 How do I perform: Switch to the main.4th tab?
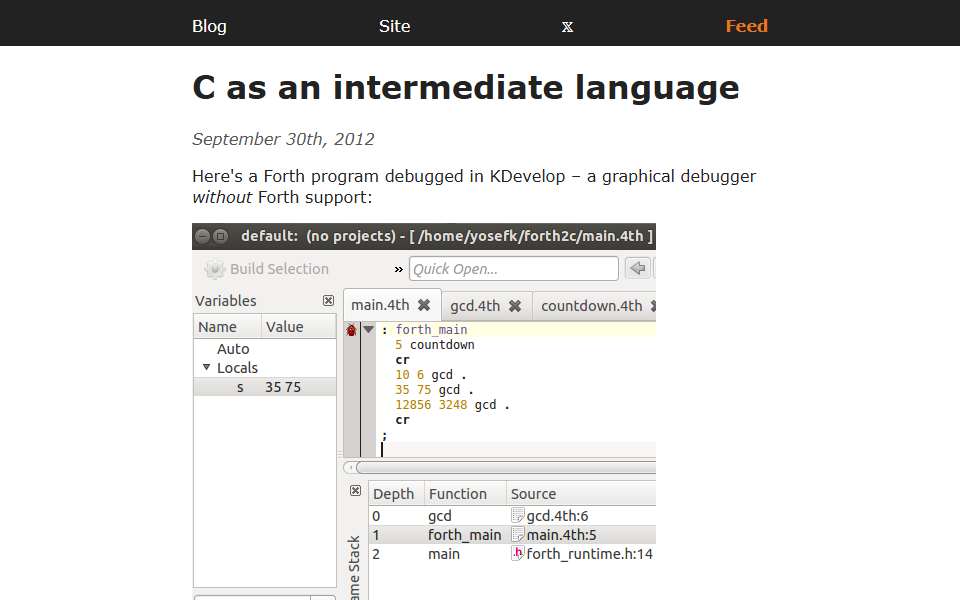(x=380, y=305)
